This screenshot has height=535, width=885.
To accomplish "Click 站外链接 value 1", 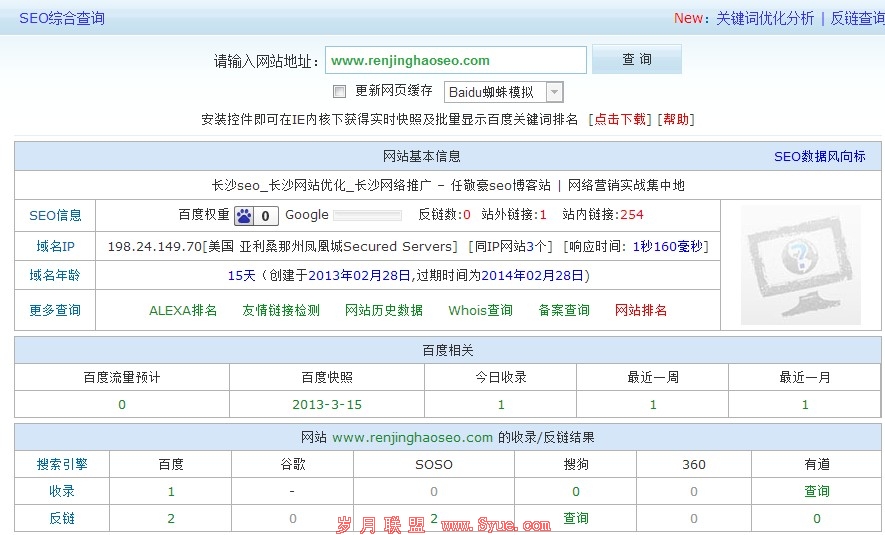I will pyautogui.click(x=543, y=215).
